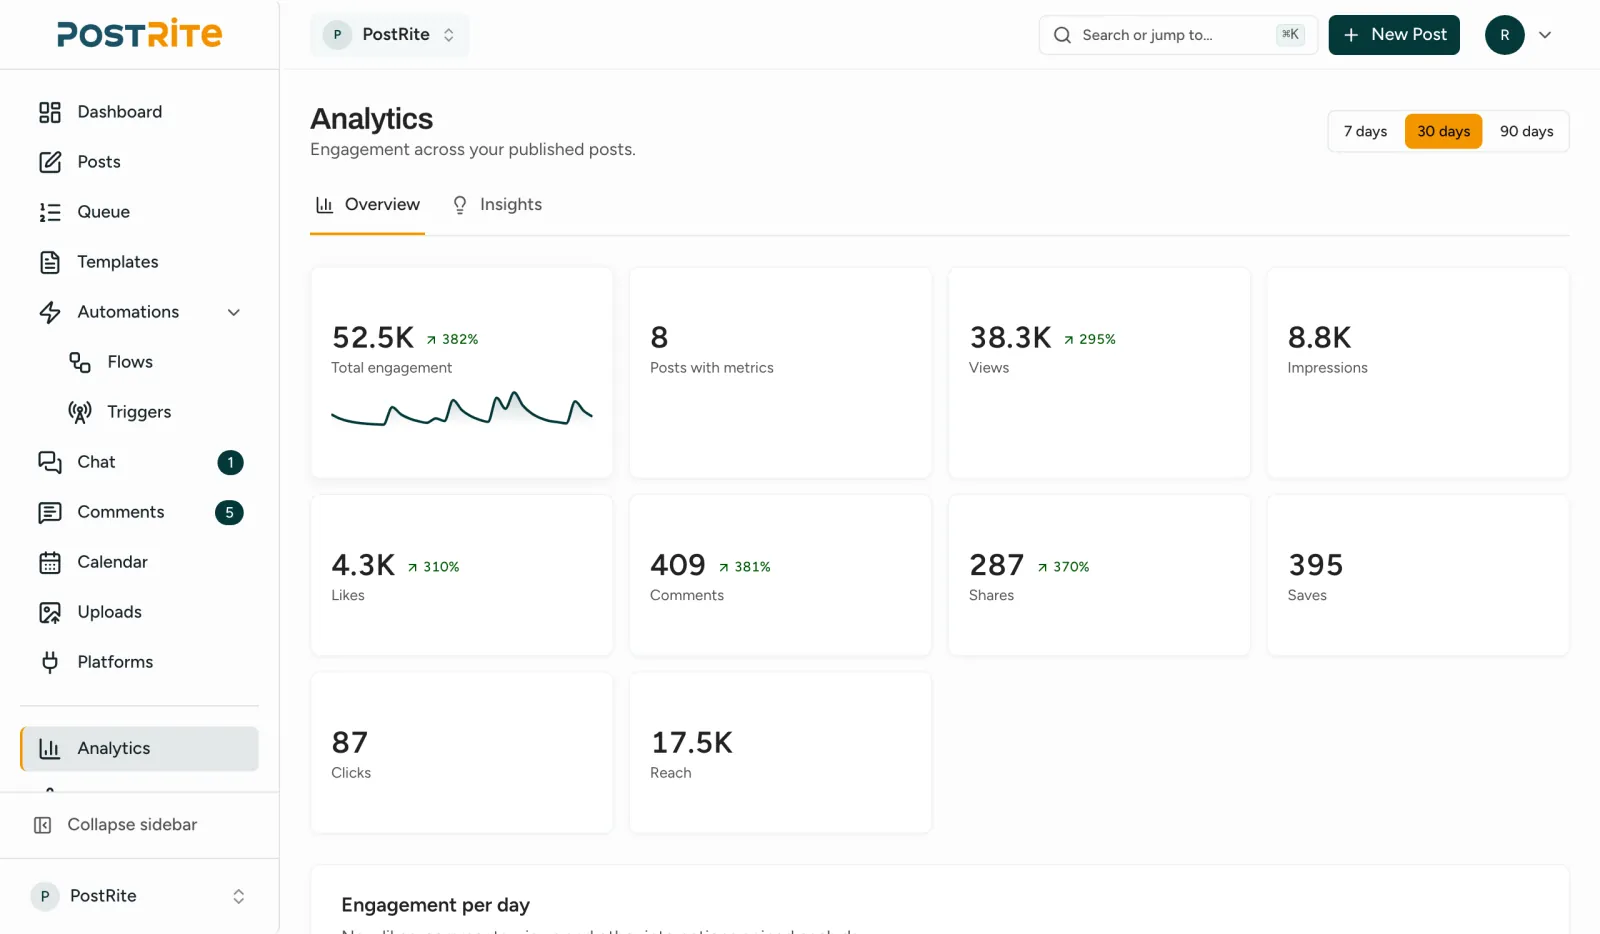Click the 38.3K Views value

[1011, 338]
